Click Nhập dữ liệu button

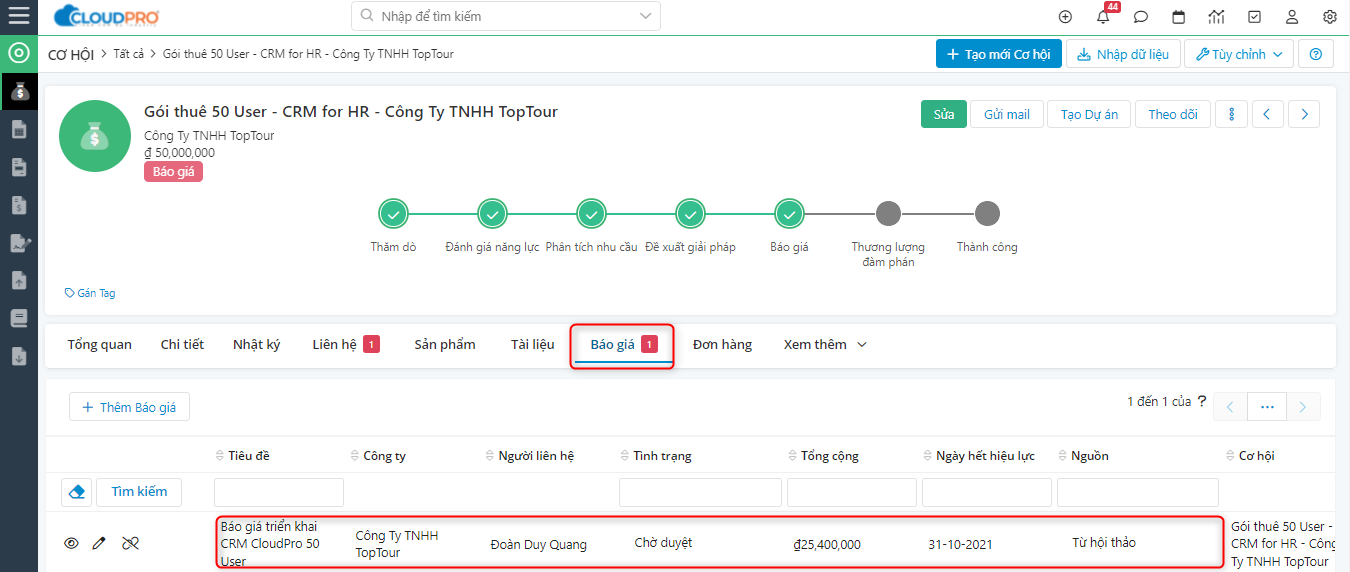point(1124,54)
